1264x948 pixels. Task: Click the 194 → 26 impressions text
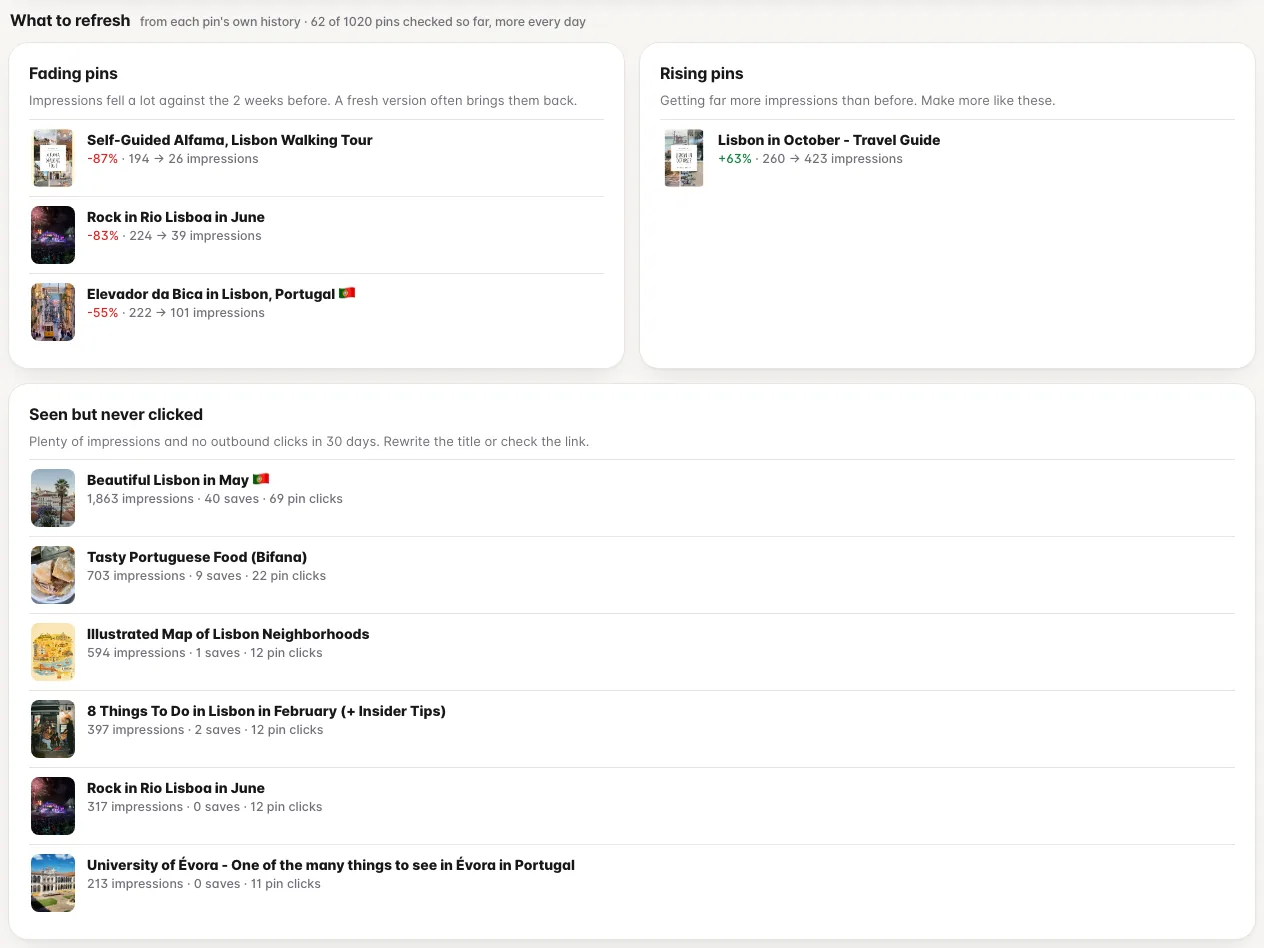click(x=193, y=159)
